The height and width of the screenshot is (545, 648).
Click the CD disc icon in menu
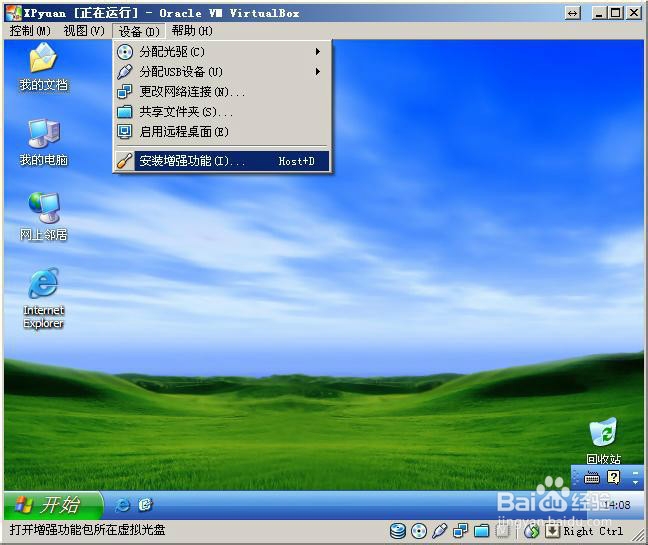125,52
